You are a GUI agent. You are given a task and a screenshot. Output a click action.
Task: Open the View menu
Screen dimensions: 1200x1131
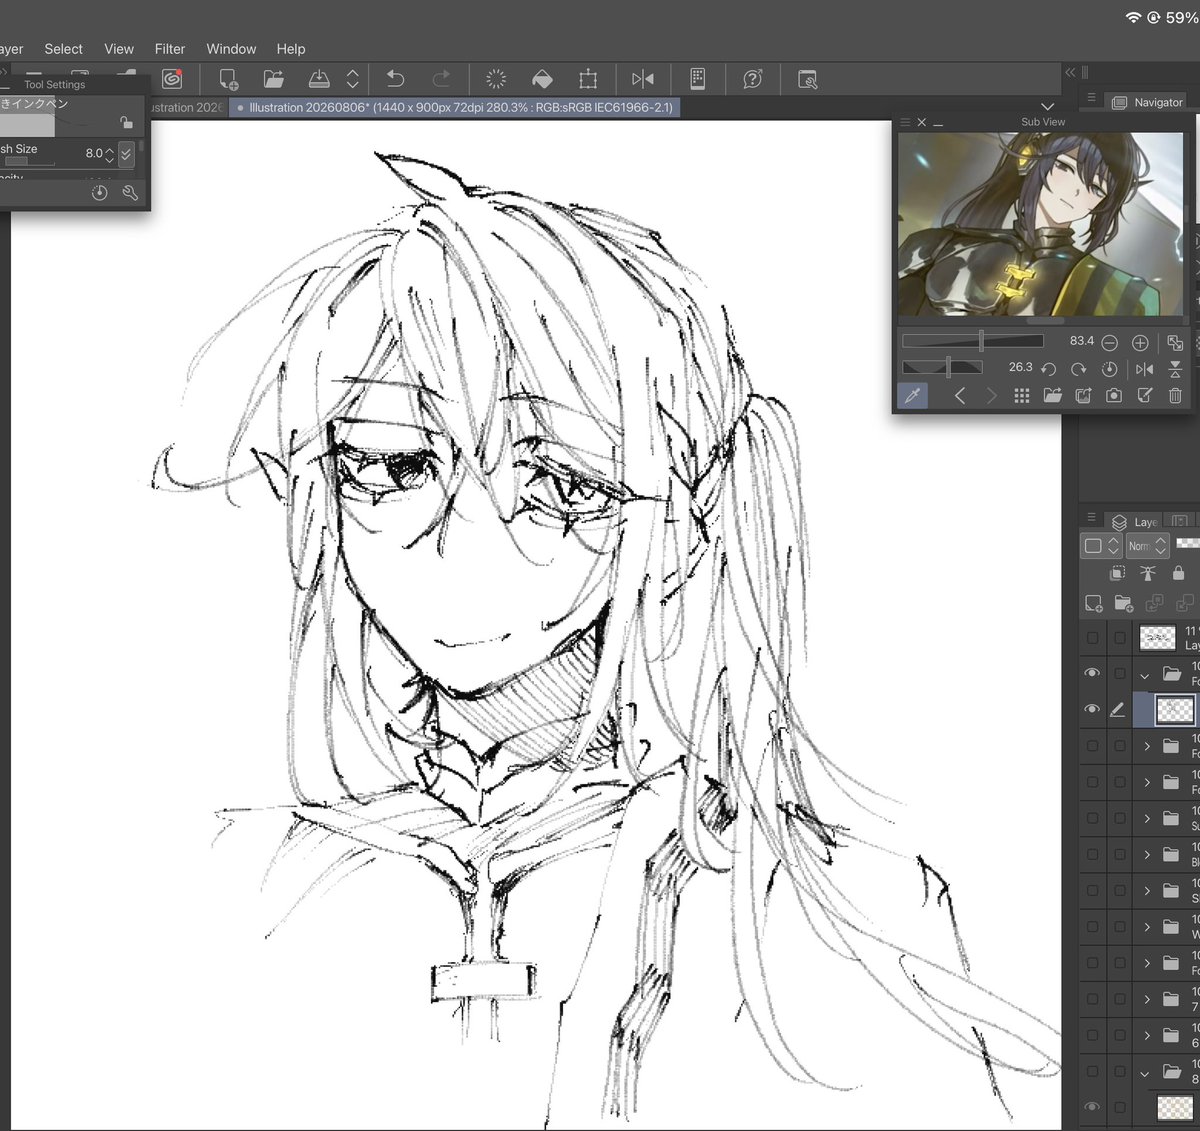coord(119,49)
